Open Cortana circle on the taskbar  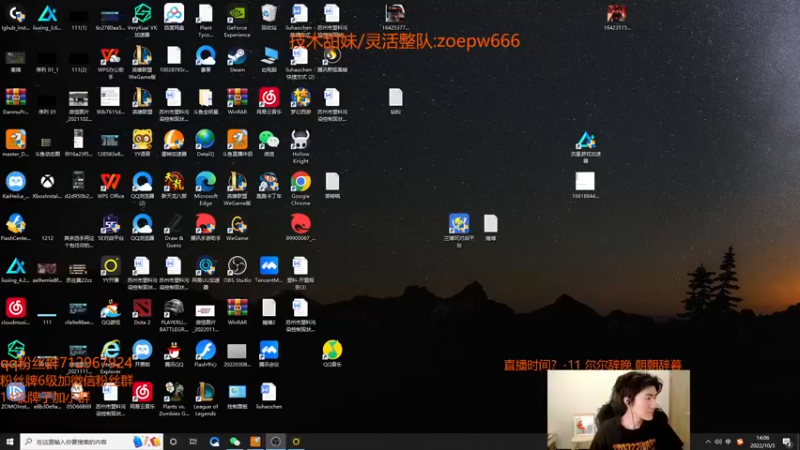(173, 441)
